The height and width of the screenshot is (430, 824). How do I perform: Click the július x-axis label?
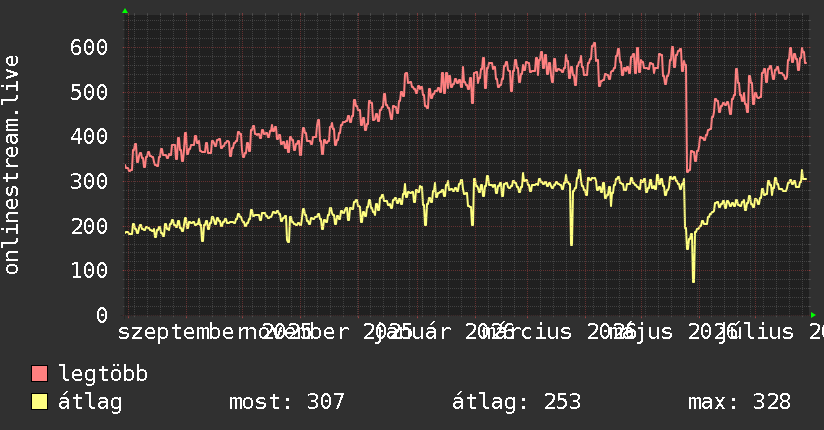point(755,332)
